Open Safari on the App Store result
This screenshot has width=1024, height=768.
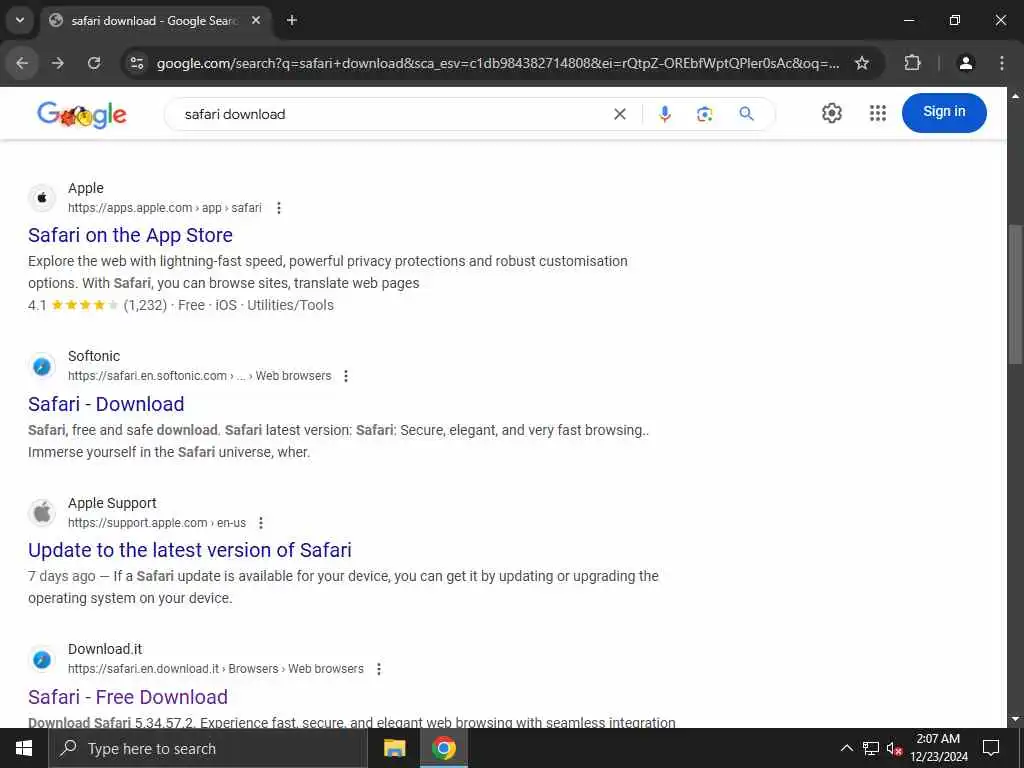[130, 235]
